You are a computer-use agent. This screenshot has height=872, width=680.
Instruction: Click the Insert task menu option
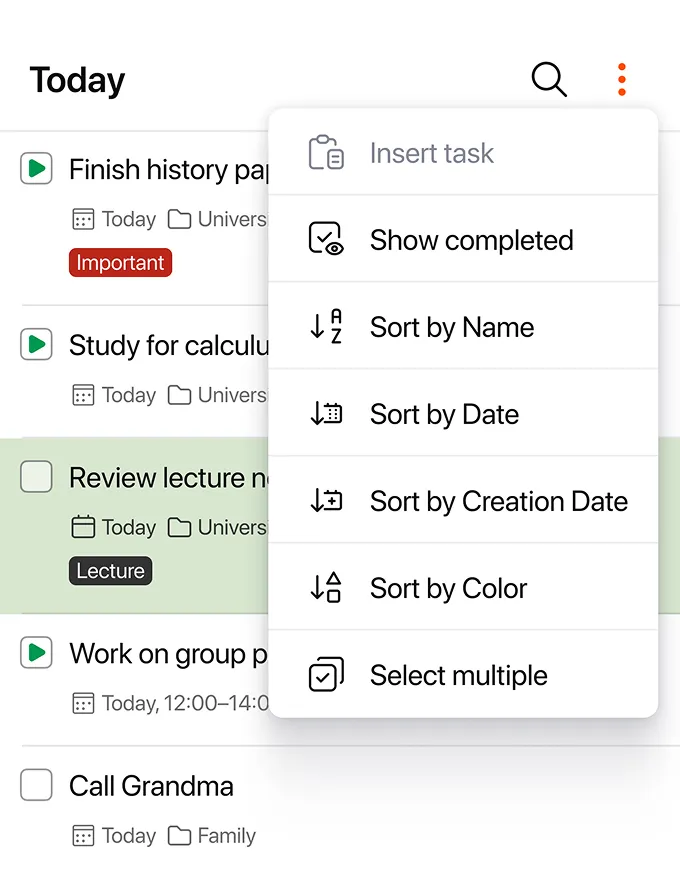431,153
